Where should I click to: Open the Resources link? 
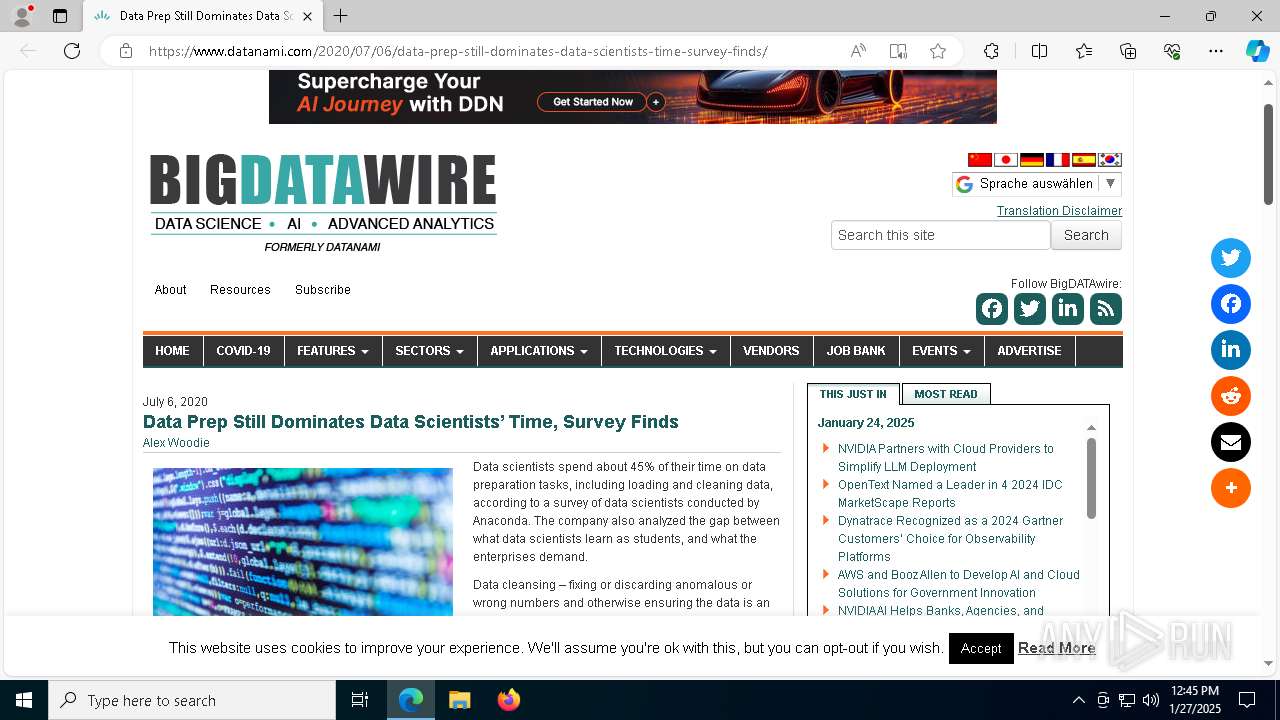pos(240,290)
